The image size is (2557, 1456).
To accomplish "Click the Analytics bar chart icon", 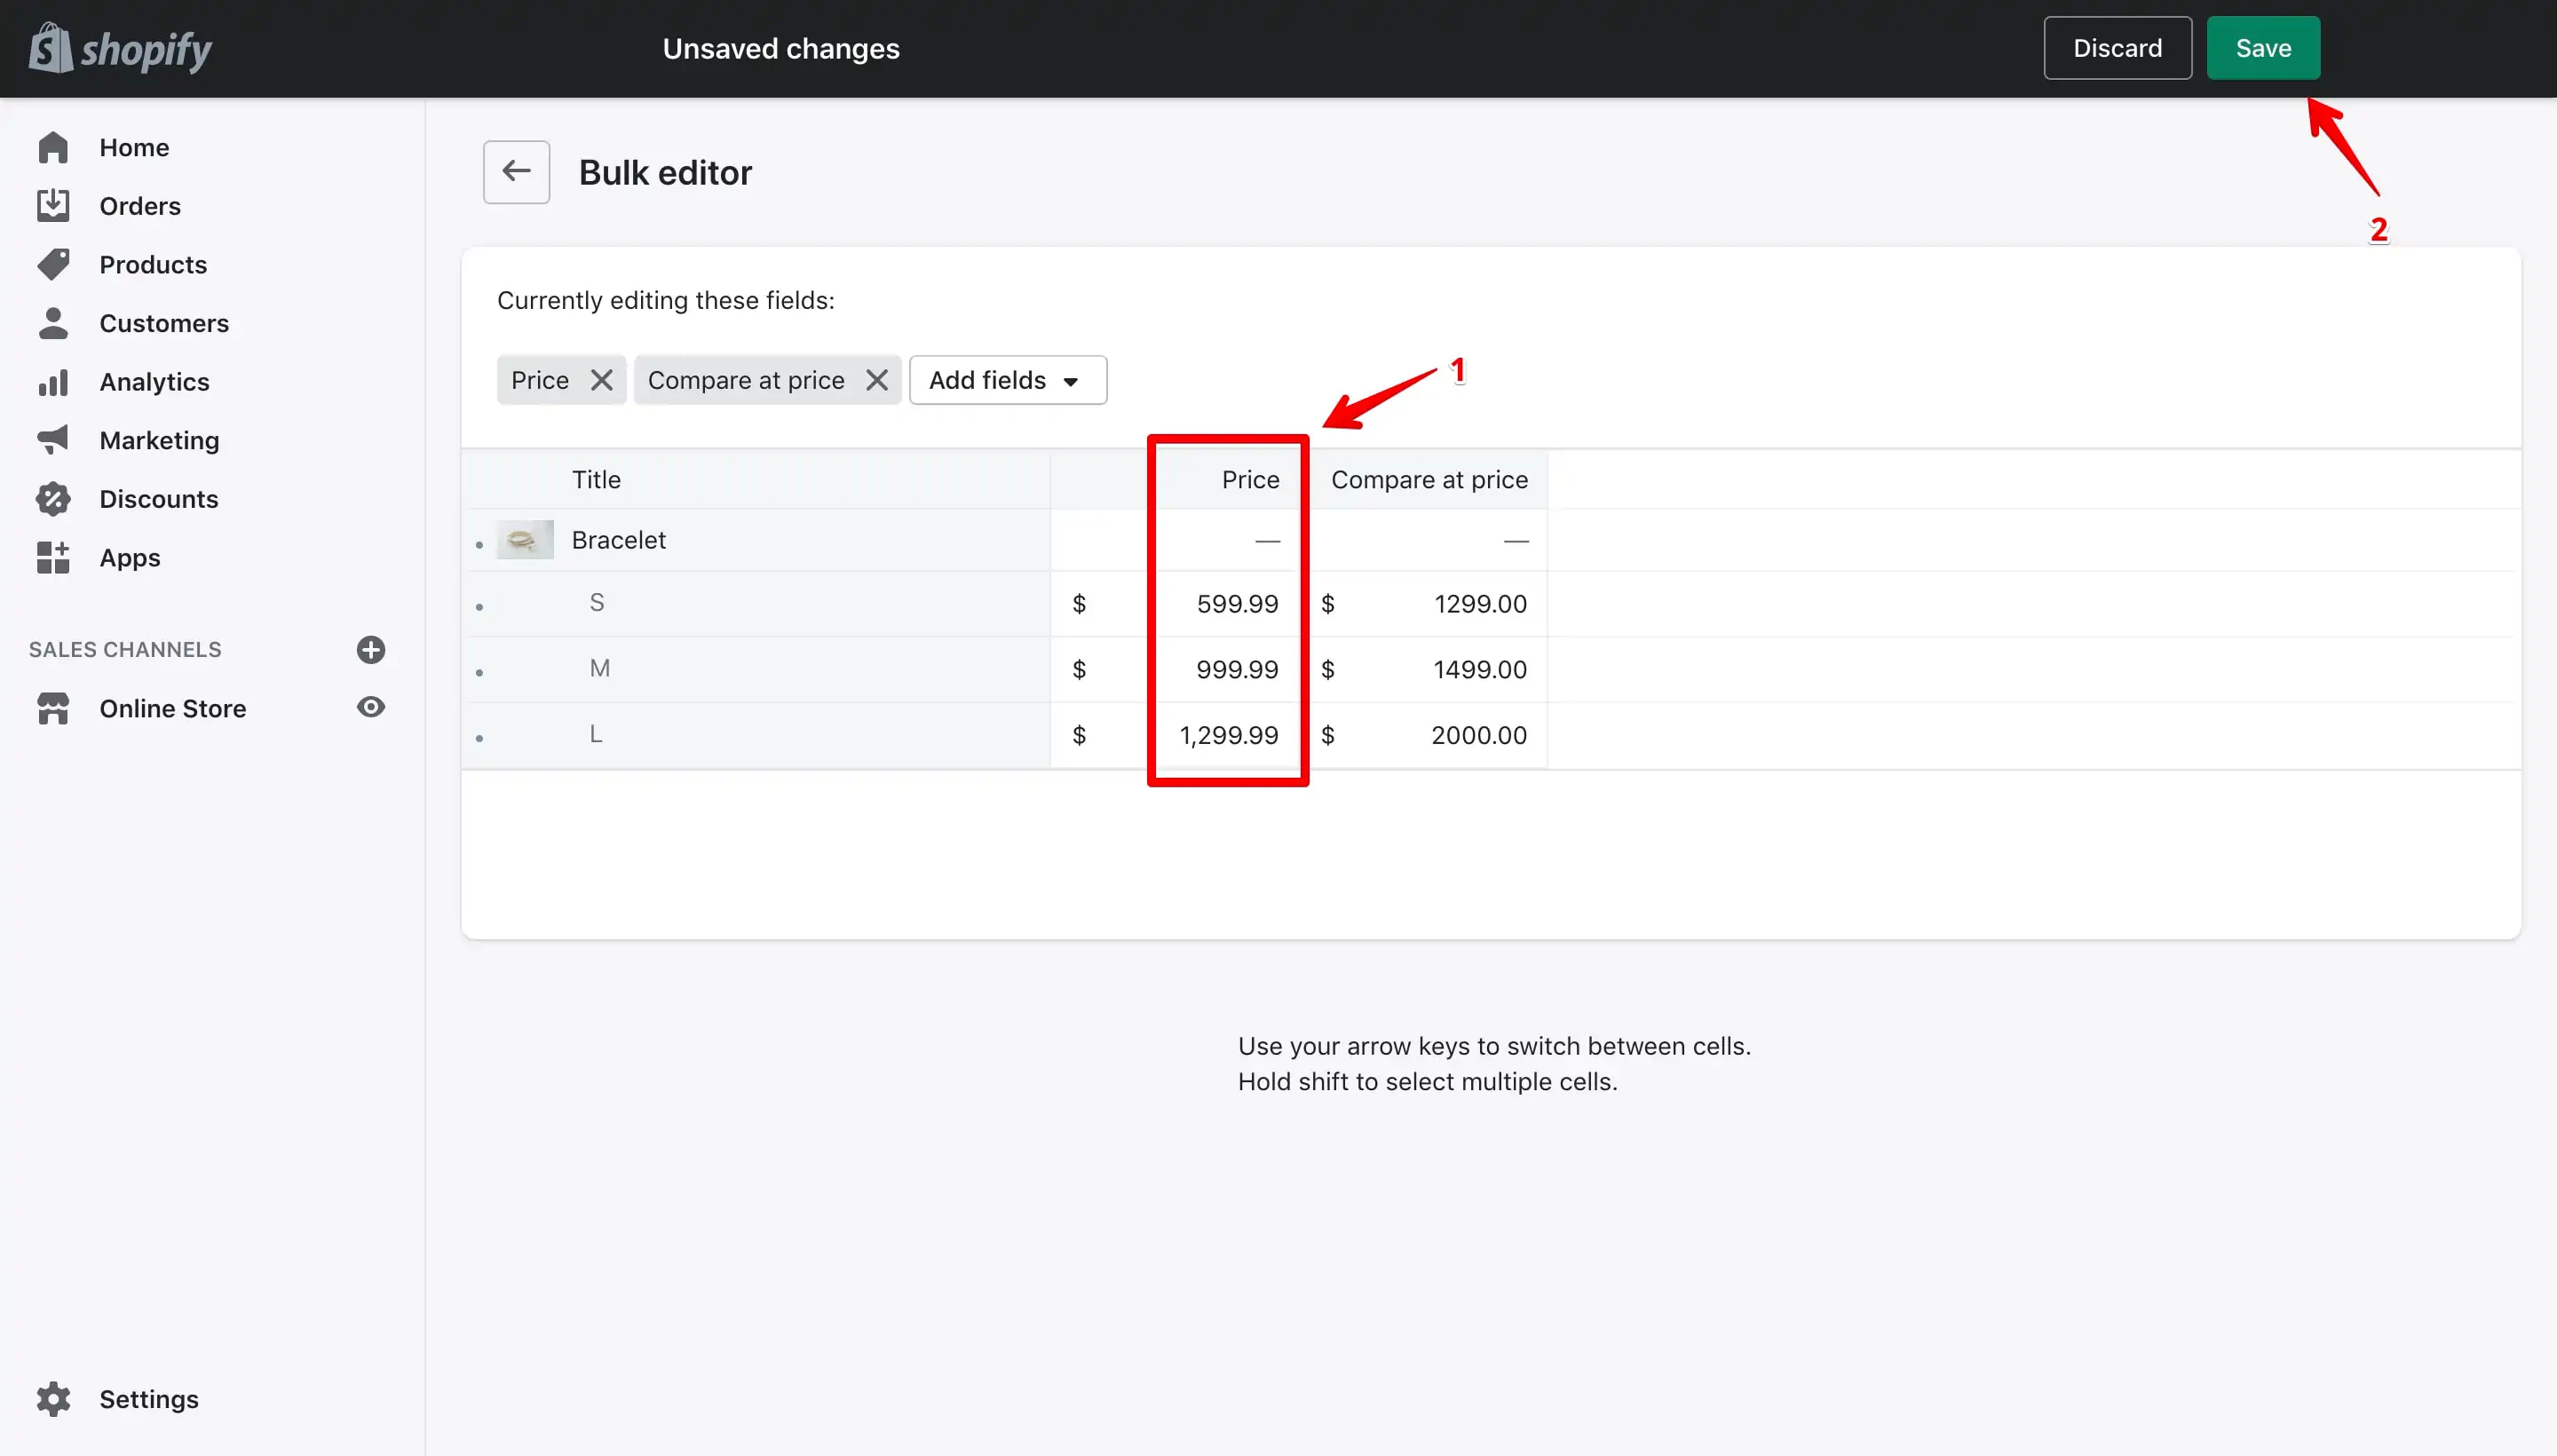I will tap(53, 382).
